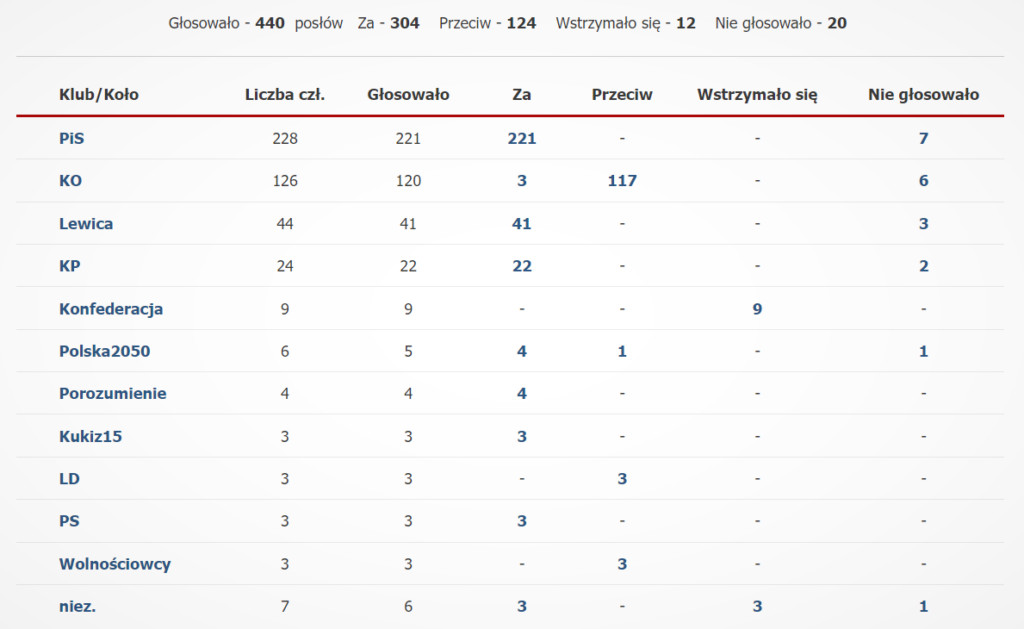The height and width of the screenshot is (629, 1024).
Task: Click summary Nie głosowało 20
Action: (837, 24)
